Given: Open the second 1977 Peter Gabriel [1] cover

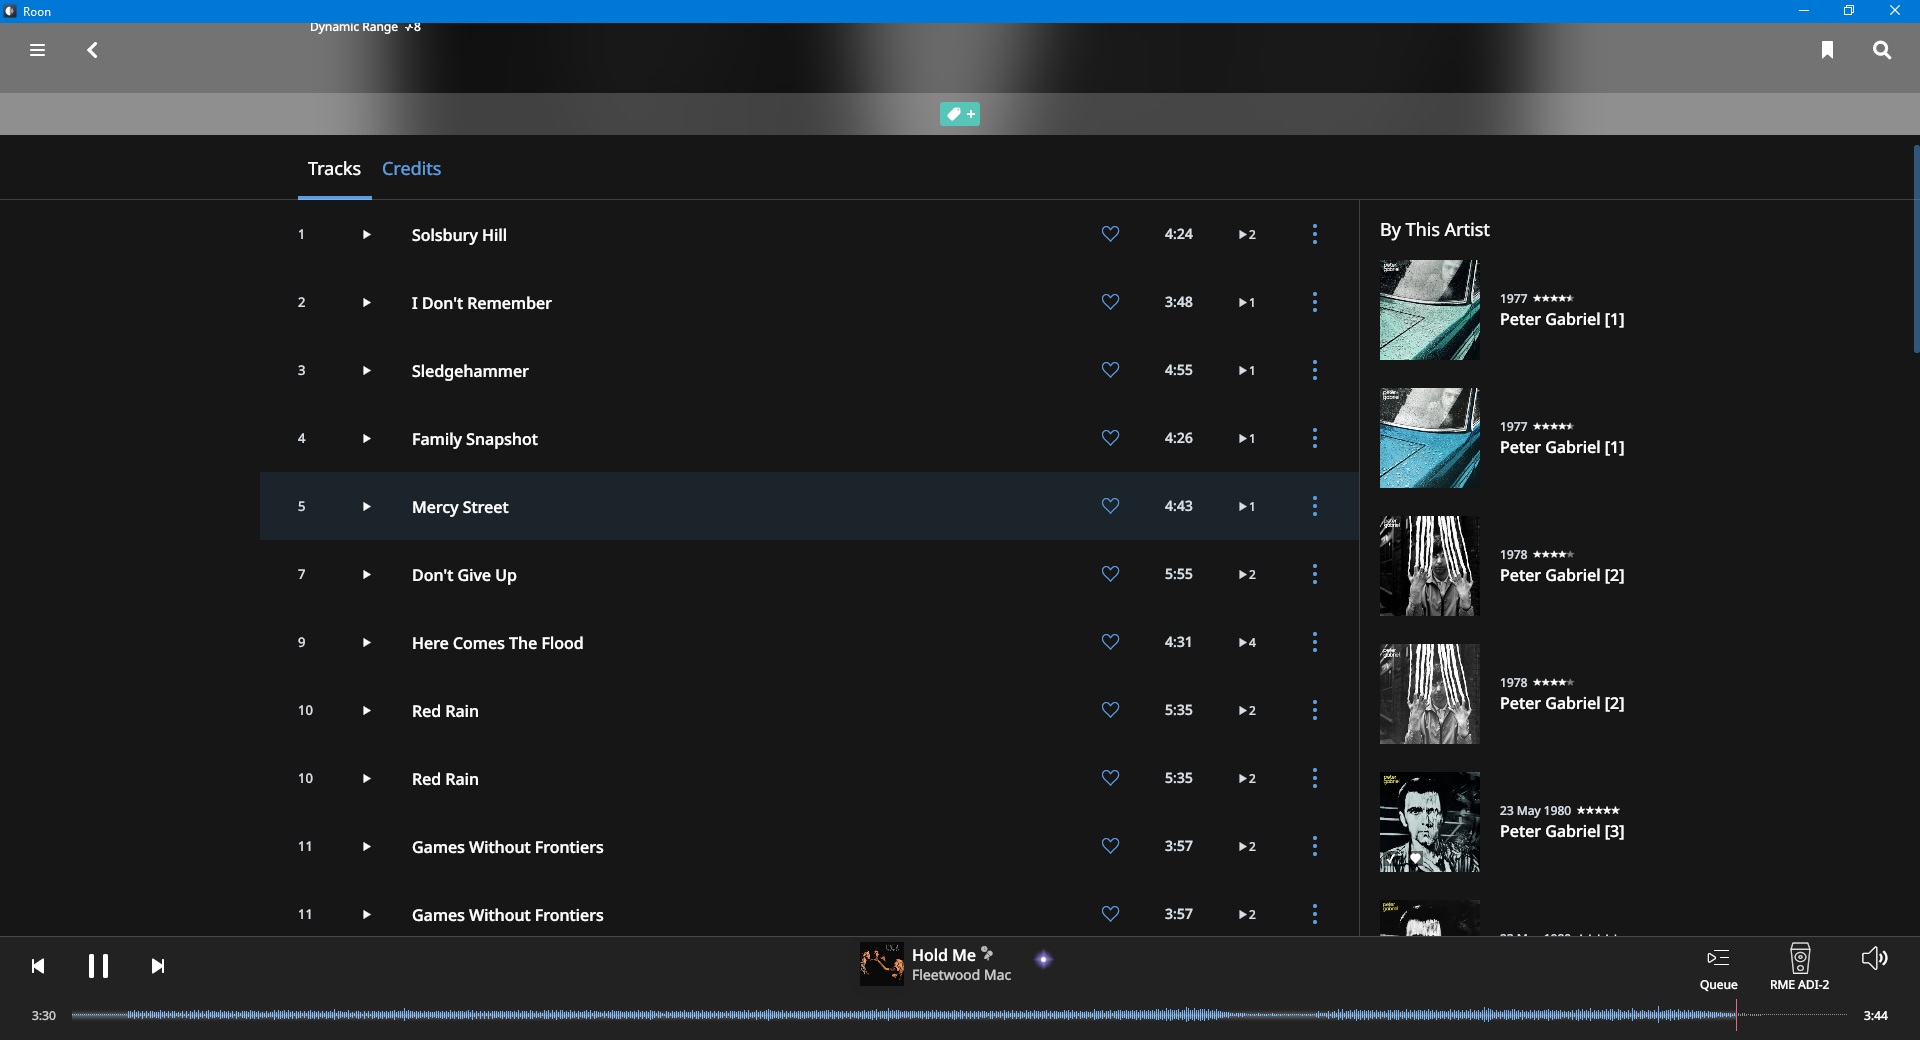Looking at the screenshot, I should pos(1429,438).
